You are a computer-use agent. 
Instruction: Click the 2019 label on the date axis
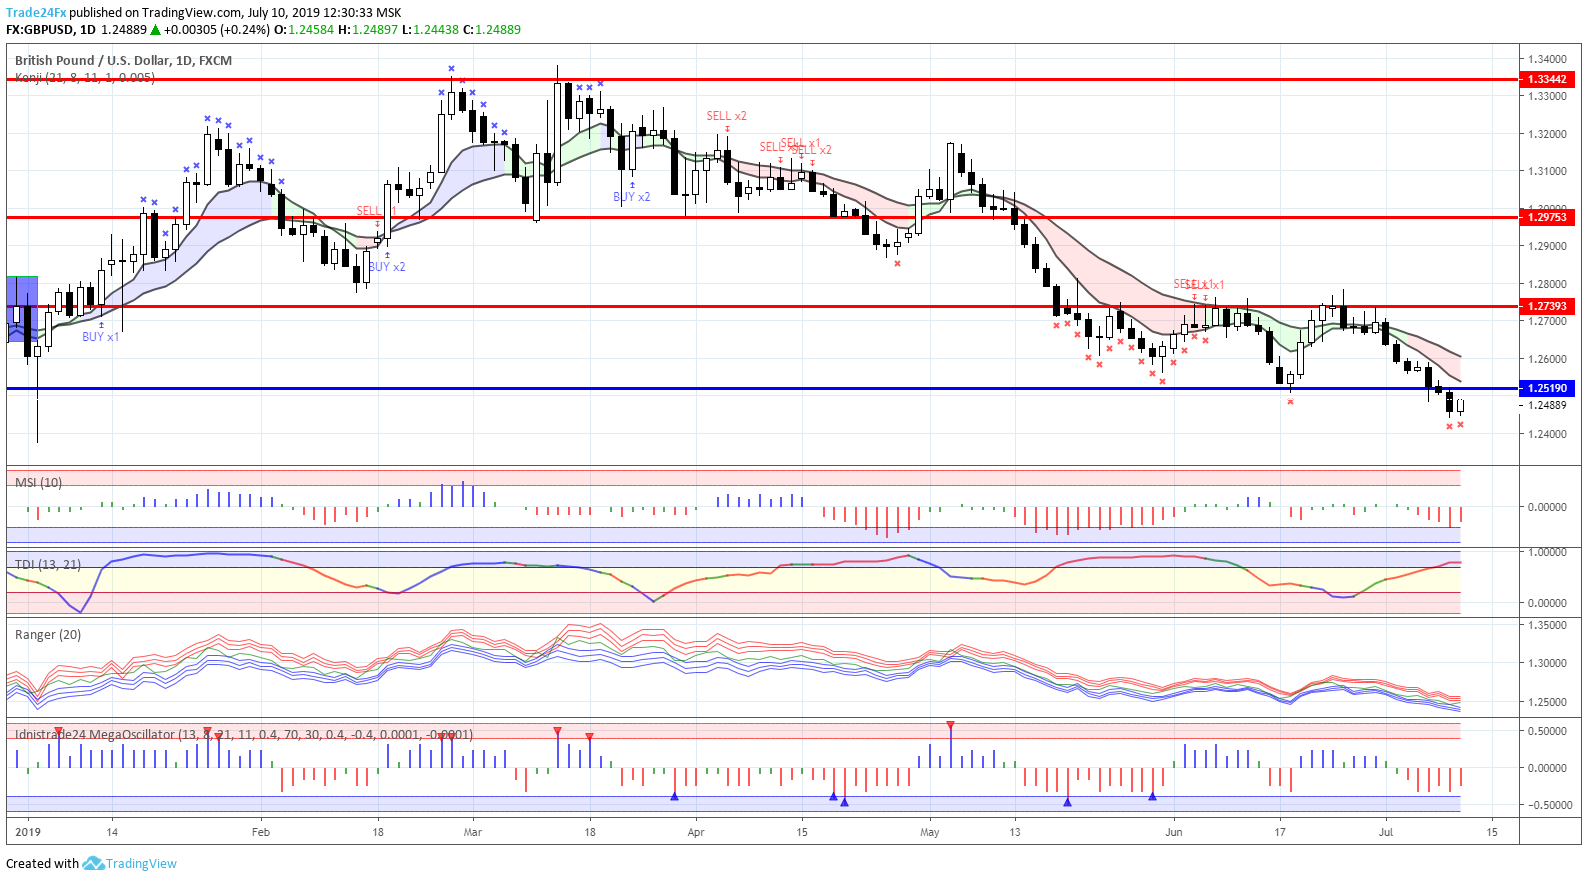(x=28, y=832)
